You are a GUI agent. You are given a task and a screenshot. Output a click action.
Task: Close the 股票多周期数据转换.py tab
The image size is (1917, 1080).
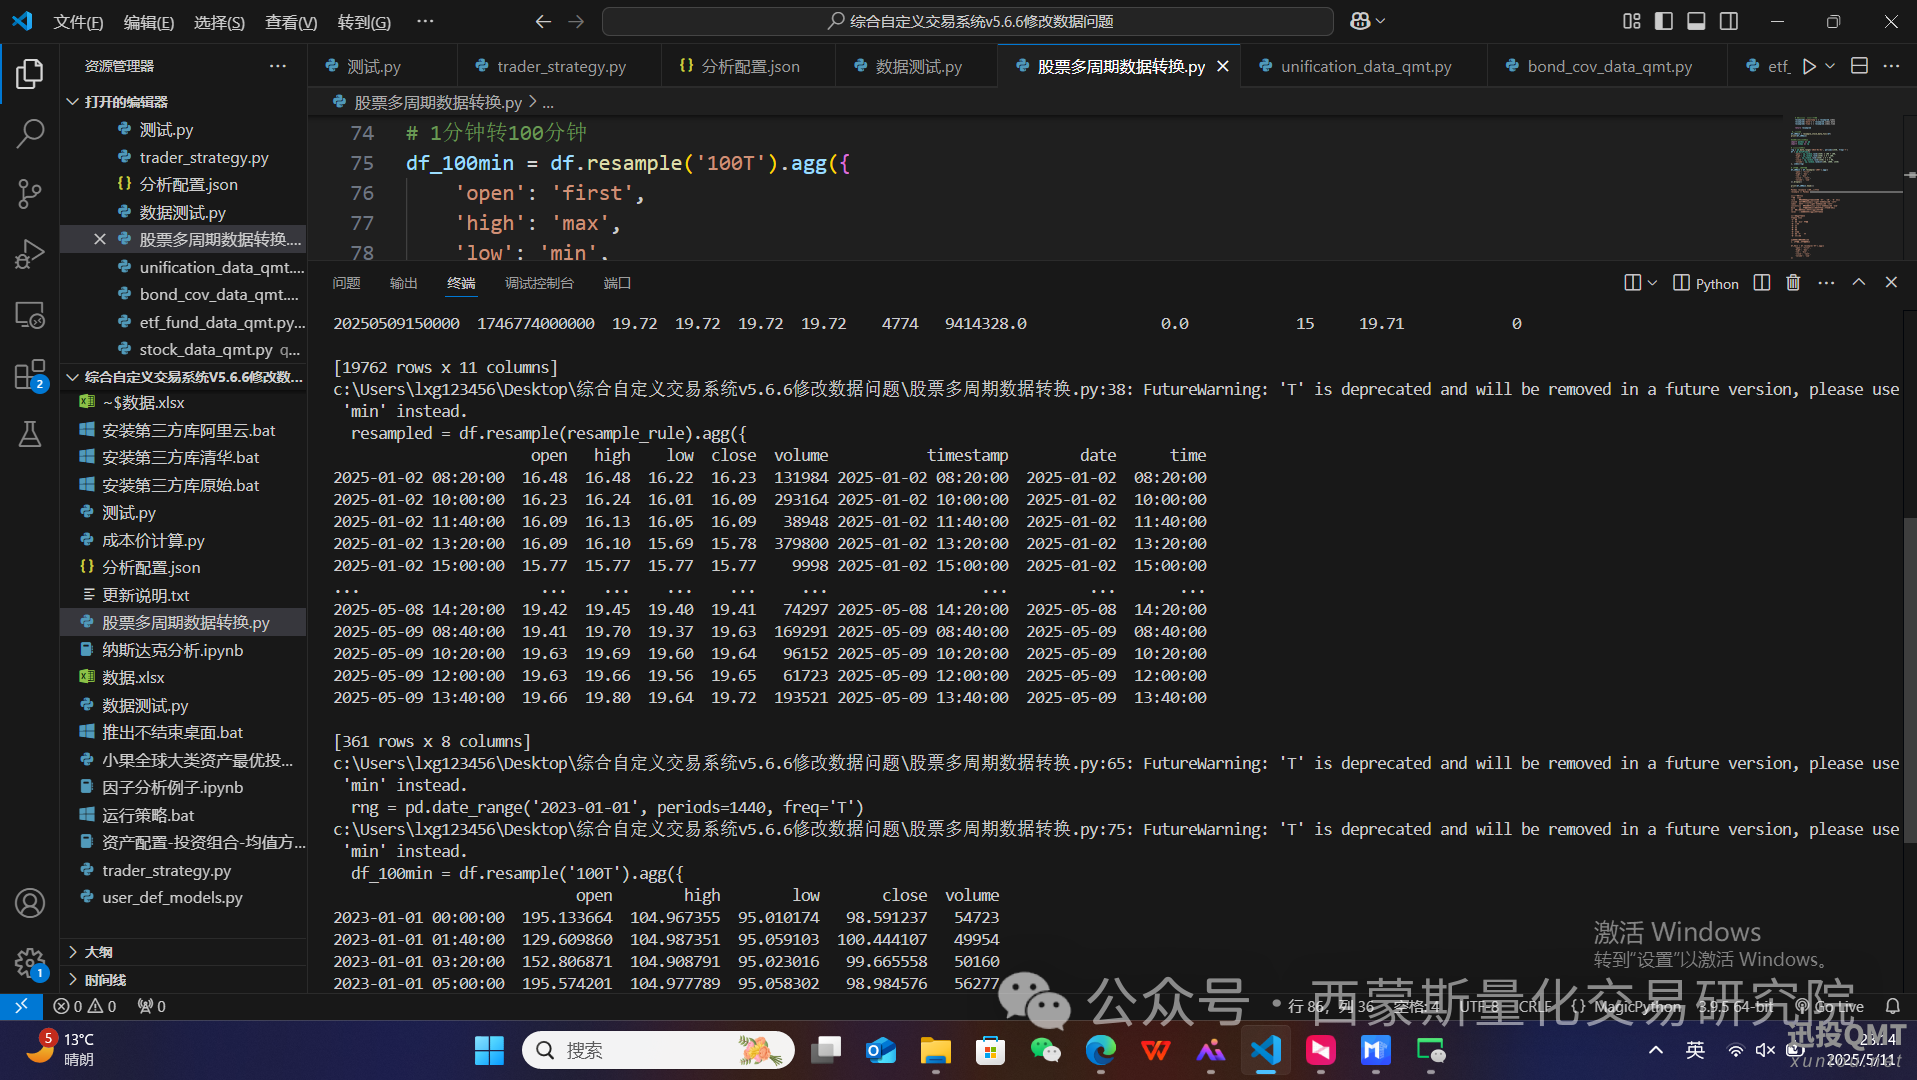[1223, 66]
